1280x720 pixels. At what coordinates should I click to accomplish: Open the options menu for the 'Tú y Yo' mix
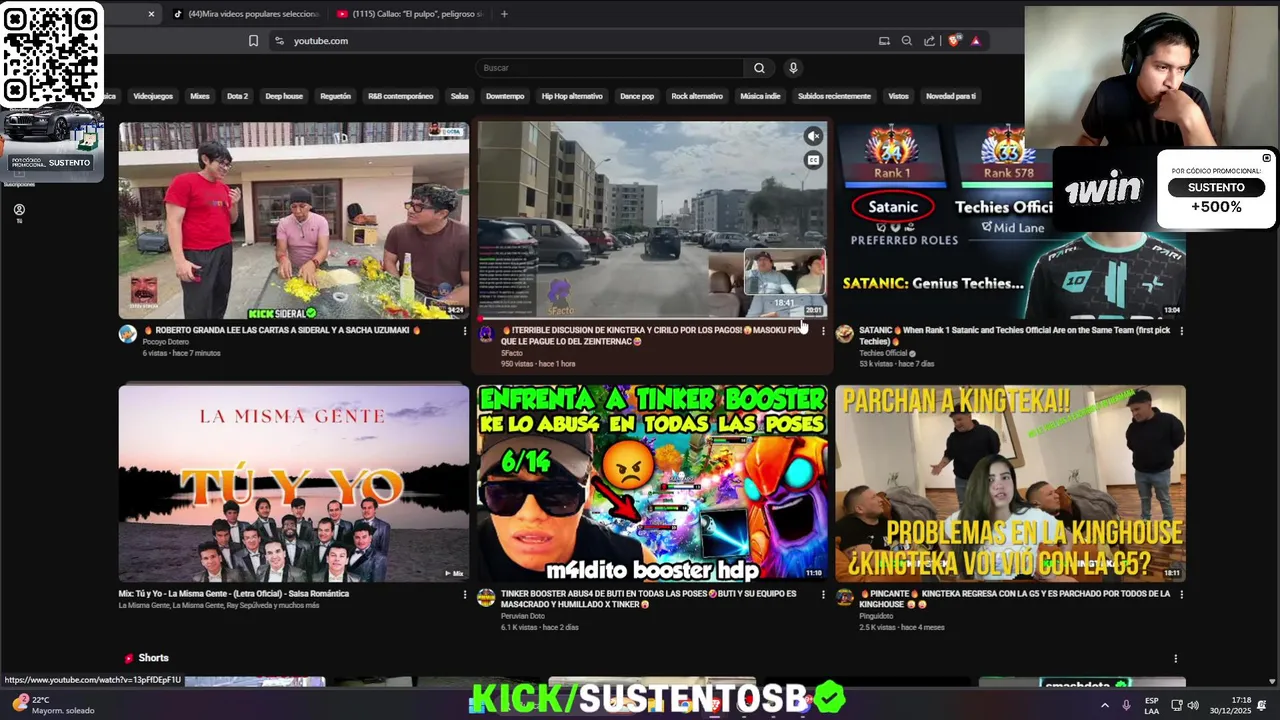(x=465, y=595)
